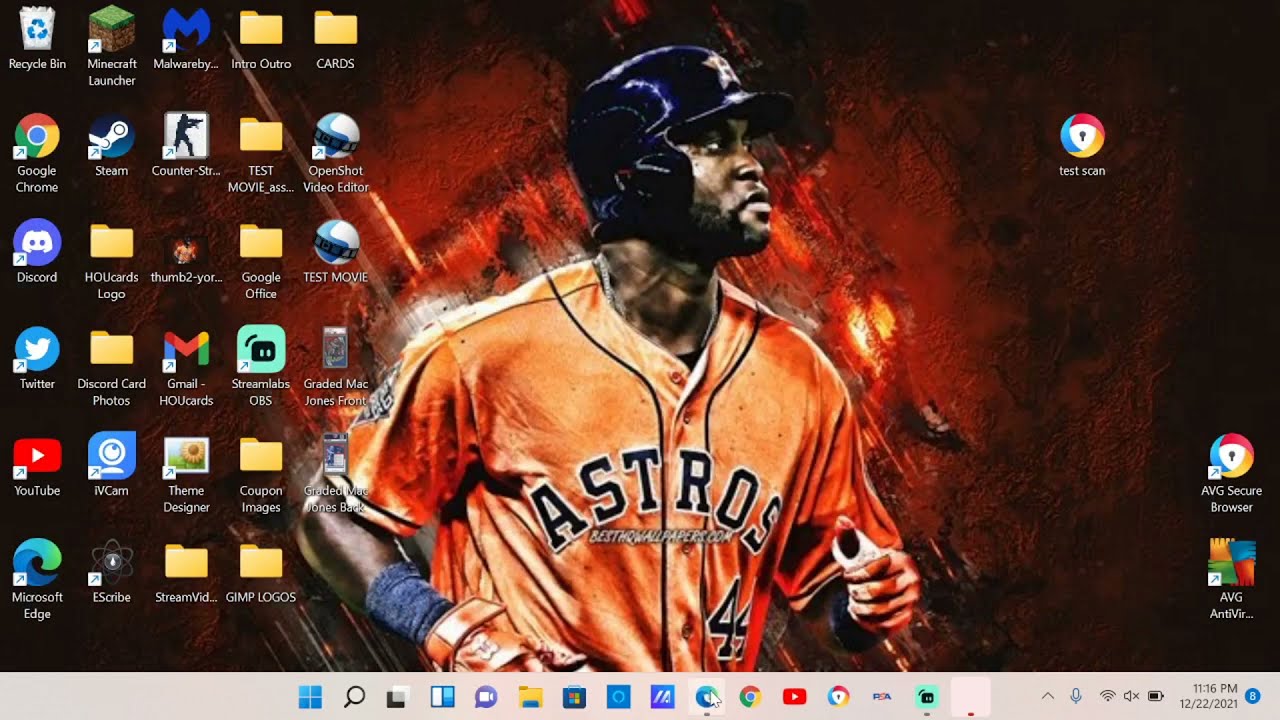Viewport: 1280px width, 720px height.
Task: Open File Explorer from the taskbar
Action: (530, 697)
